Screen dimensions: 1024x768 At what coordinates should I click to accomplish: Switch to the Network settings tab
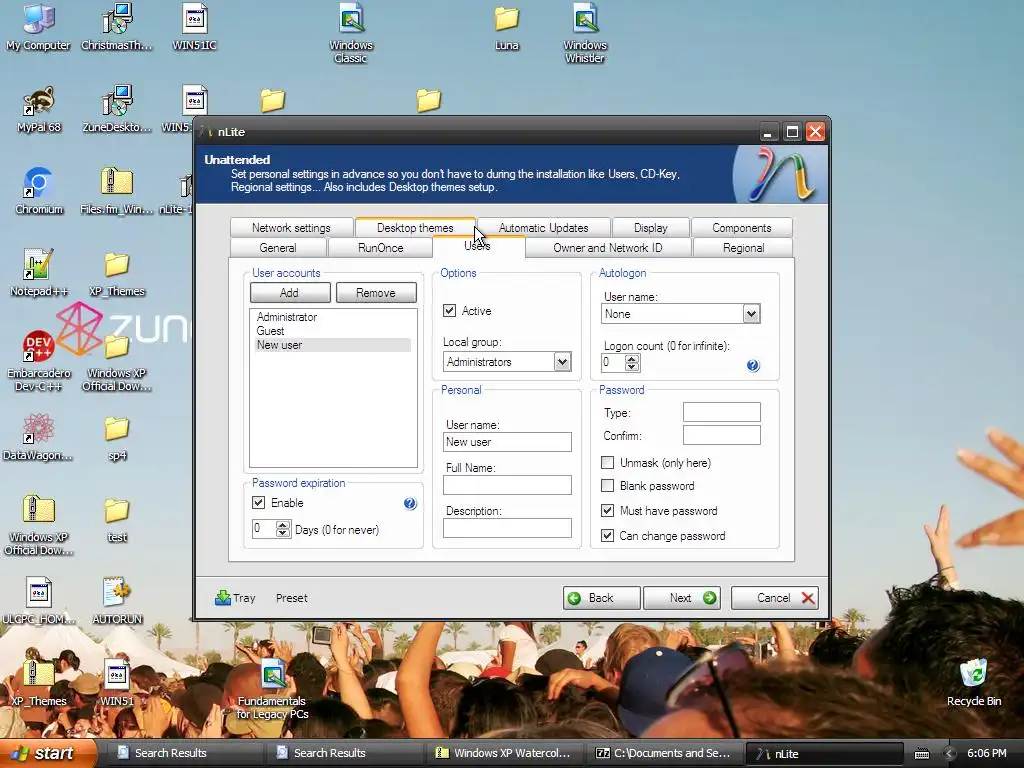[x=291, y=227]
